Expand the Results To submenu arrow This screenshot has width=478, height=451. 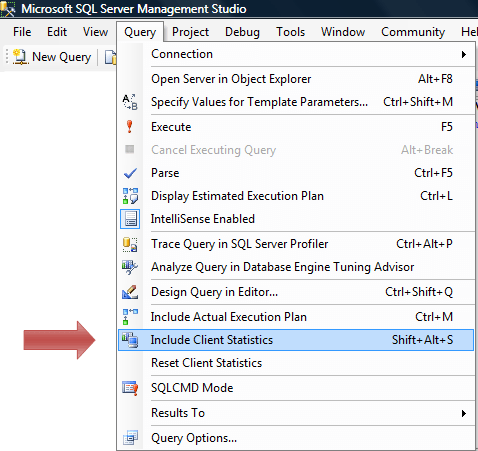[464, 413]
